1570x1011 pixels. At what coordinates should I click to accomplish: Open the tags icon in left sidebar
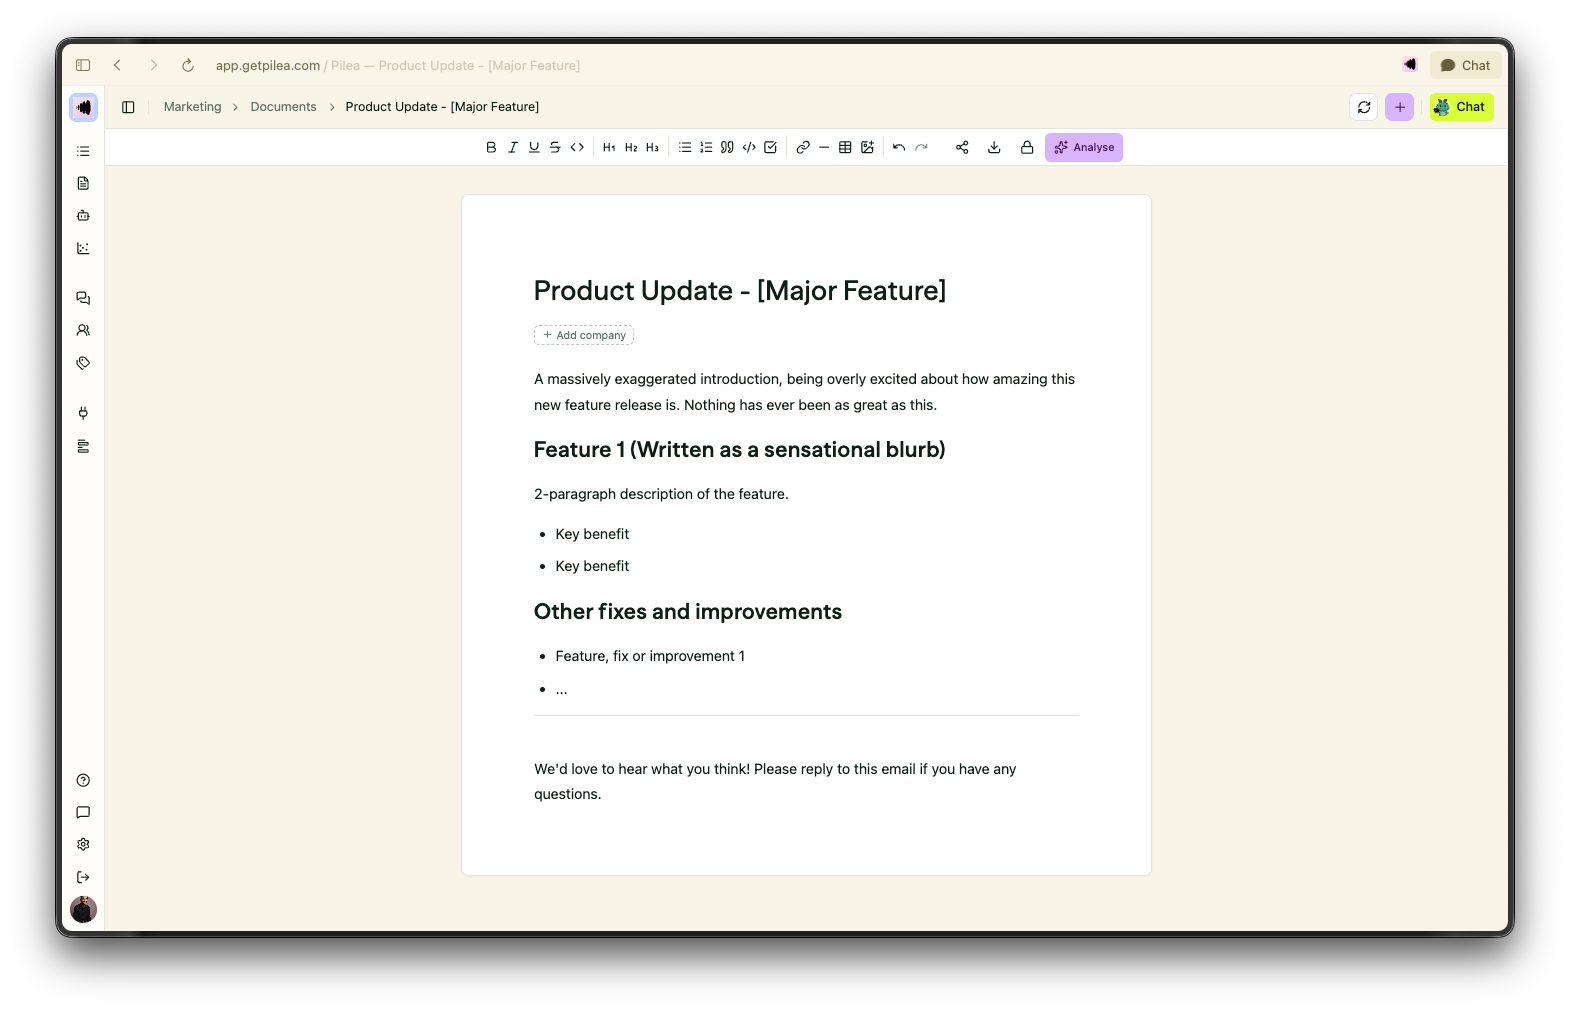point(83,363)
